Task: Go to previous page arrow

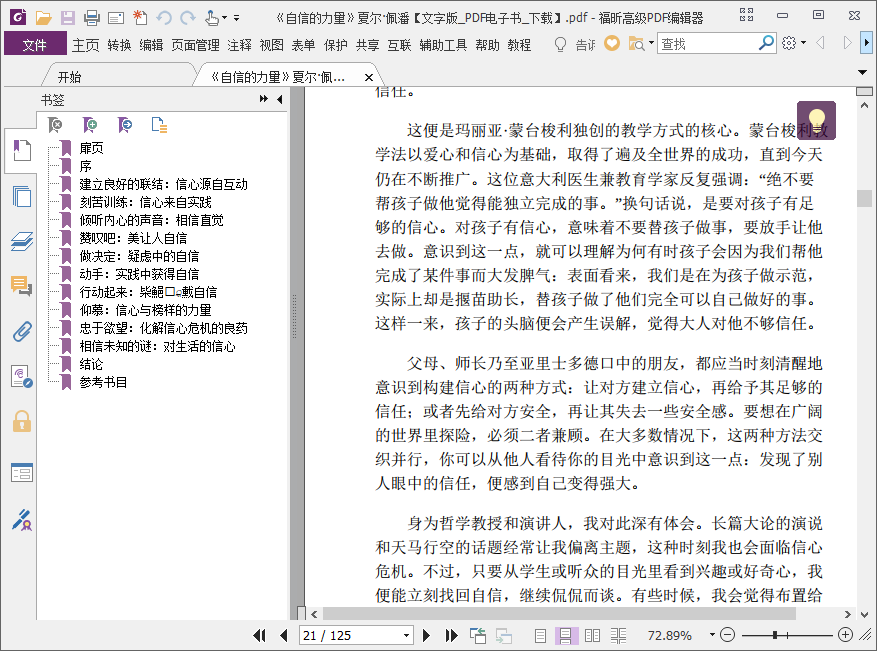Action: pyautogui.click(x=284, y=635)
